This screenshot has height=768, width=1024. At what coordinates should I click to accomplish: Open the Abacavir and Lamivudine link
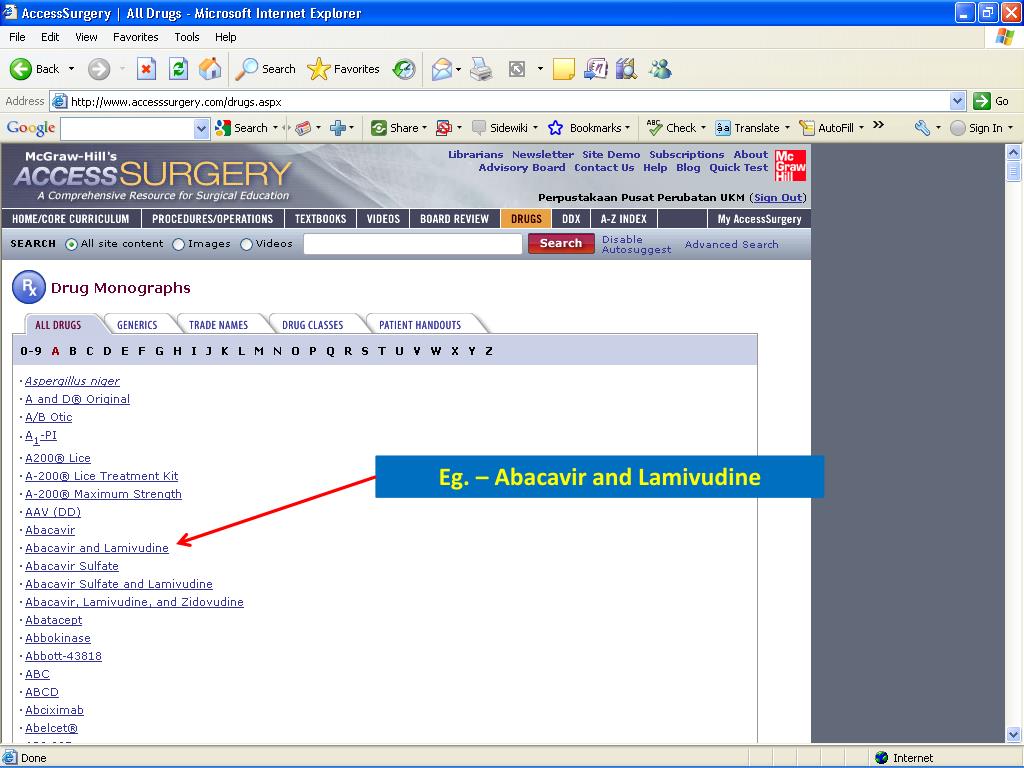[97, 548]
